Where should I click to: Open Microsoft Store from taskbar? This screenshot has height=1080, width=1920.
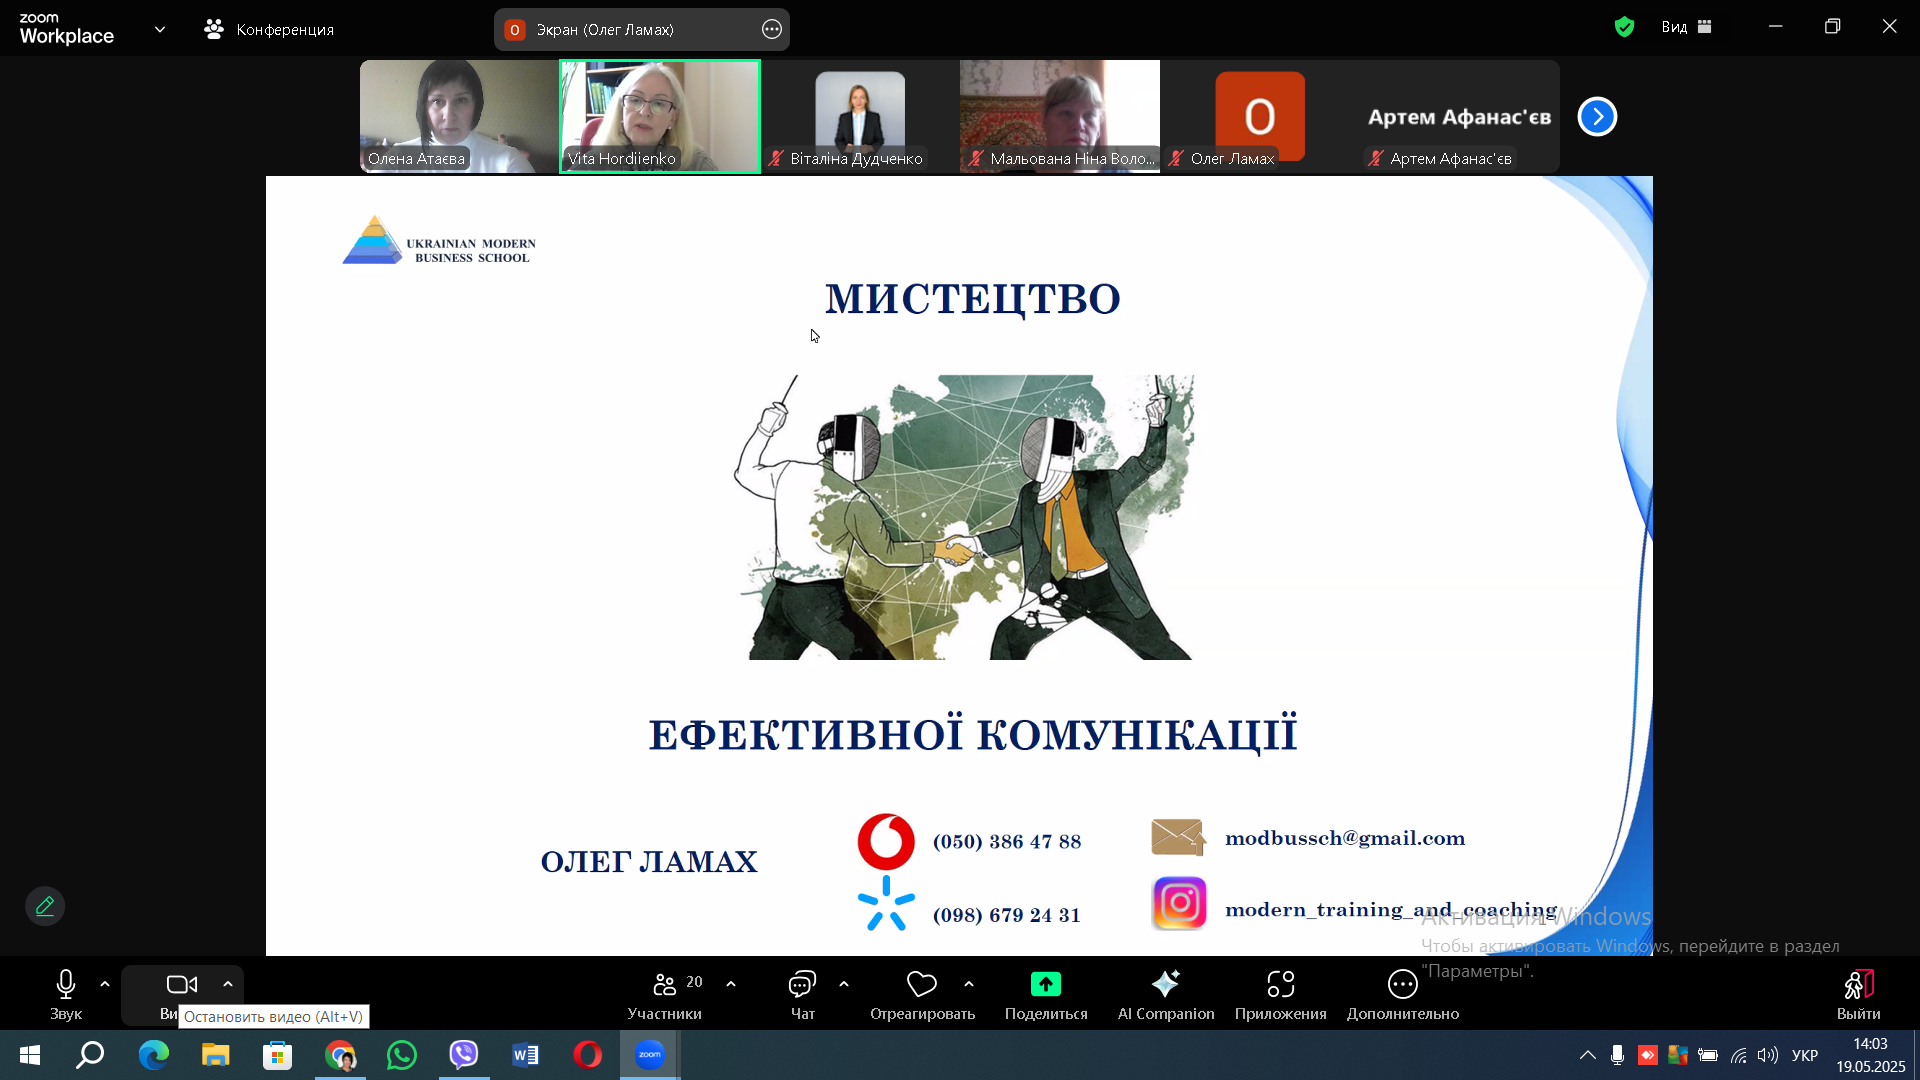[x=278, y=1055]
